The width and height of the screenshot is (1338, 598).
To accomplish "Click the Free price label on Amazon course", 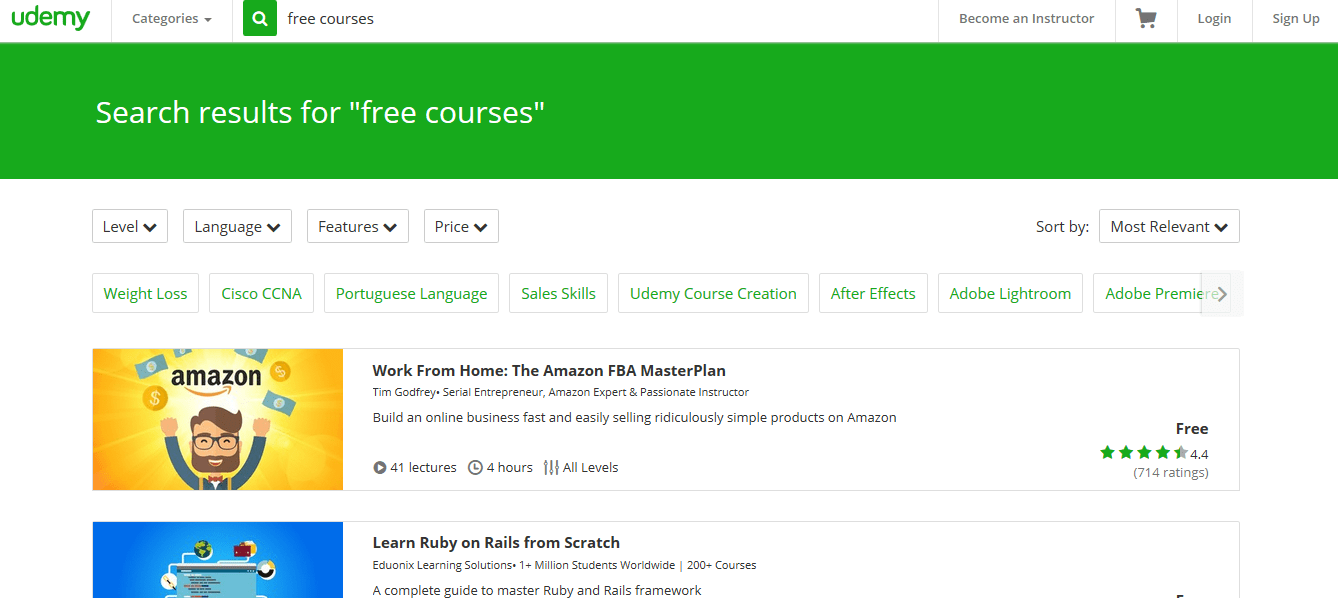I will tap(1192, 428).
